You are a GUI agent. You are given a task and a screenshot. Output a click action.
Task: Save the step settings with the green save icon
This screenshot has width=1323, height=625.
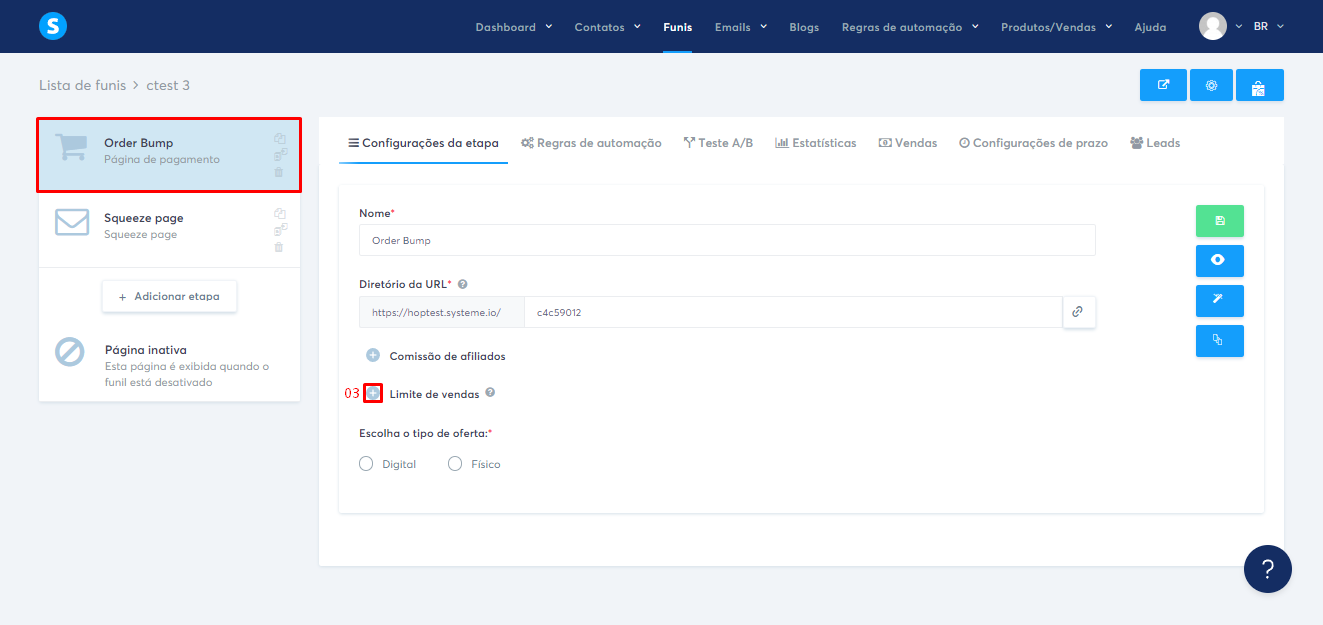[1219, 221]
